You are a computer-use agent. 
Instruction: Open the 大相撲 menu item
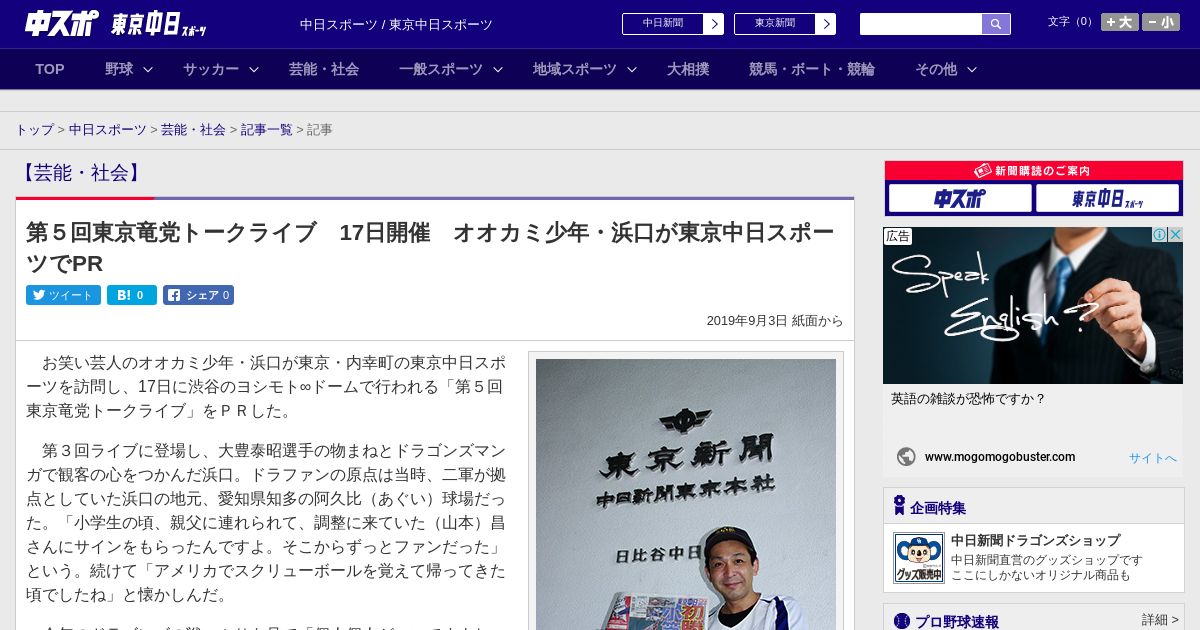click(688, 69)
